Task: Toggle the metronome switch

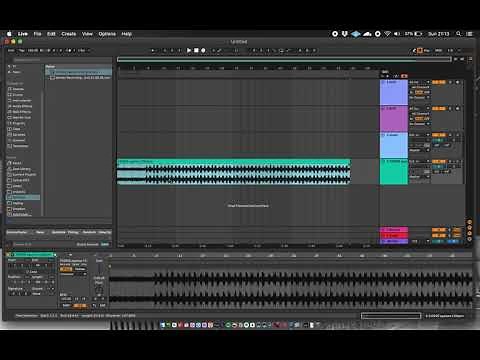Action: point(69,51)
